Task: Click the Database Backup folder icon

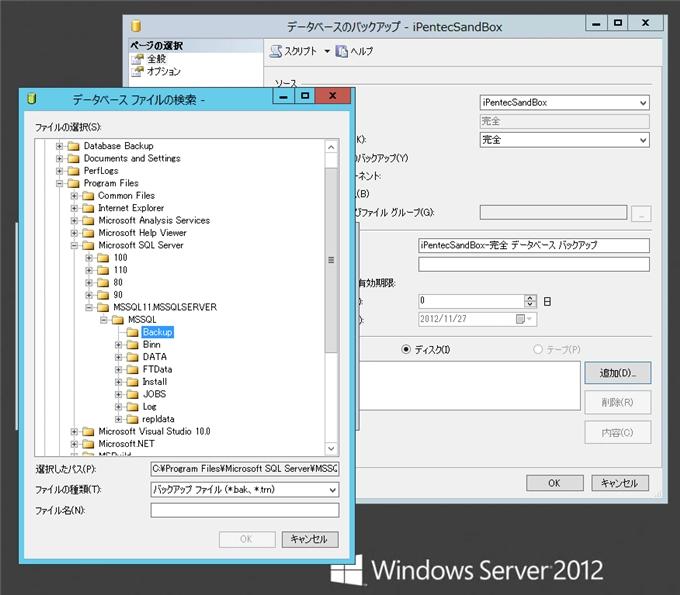Action: click(74, 146)
